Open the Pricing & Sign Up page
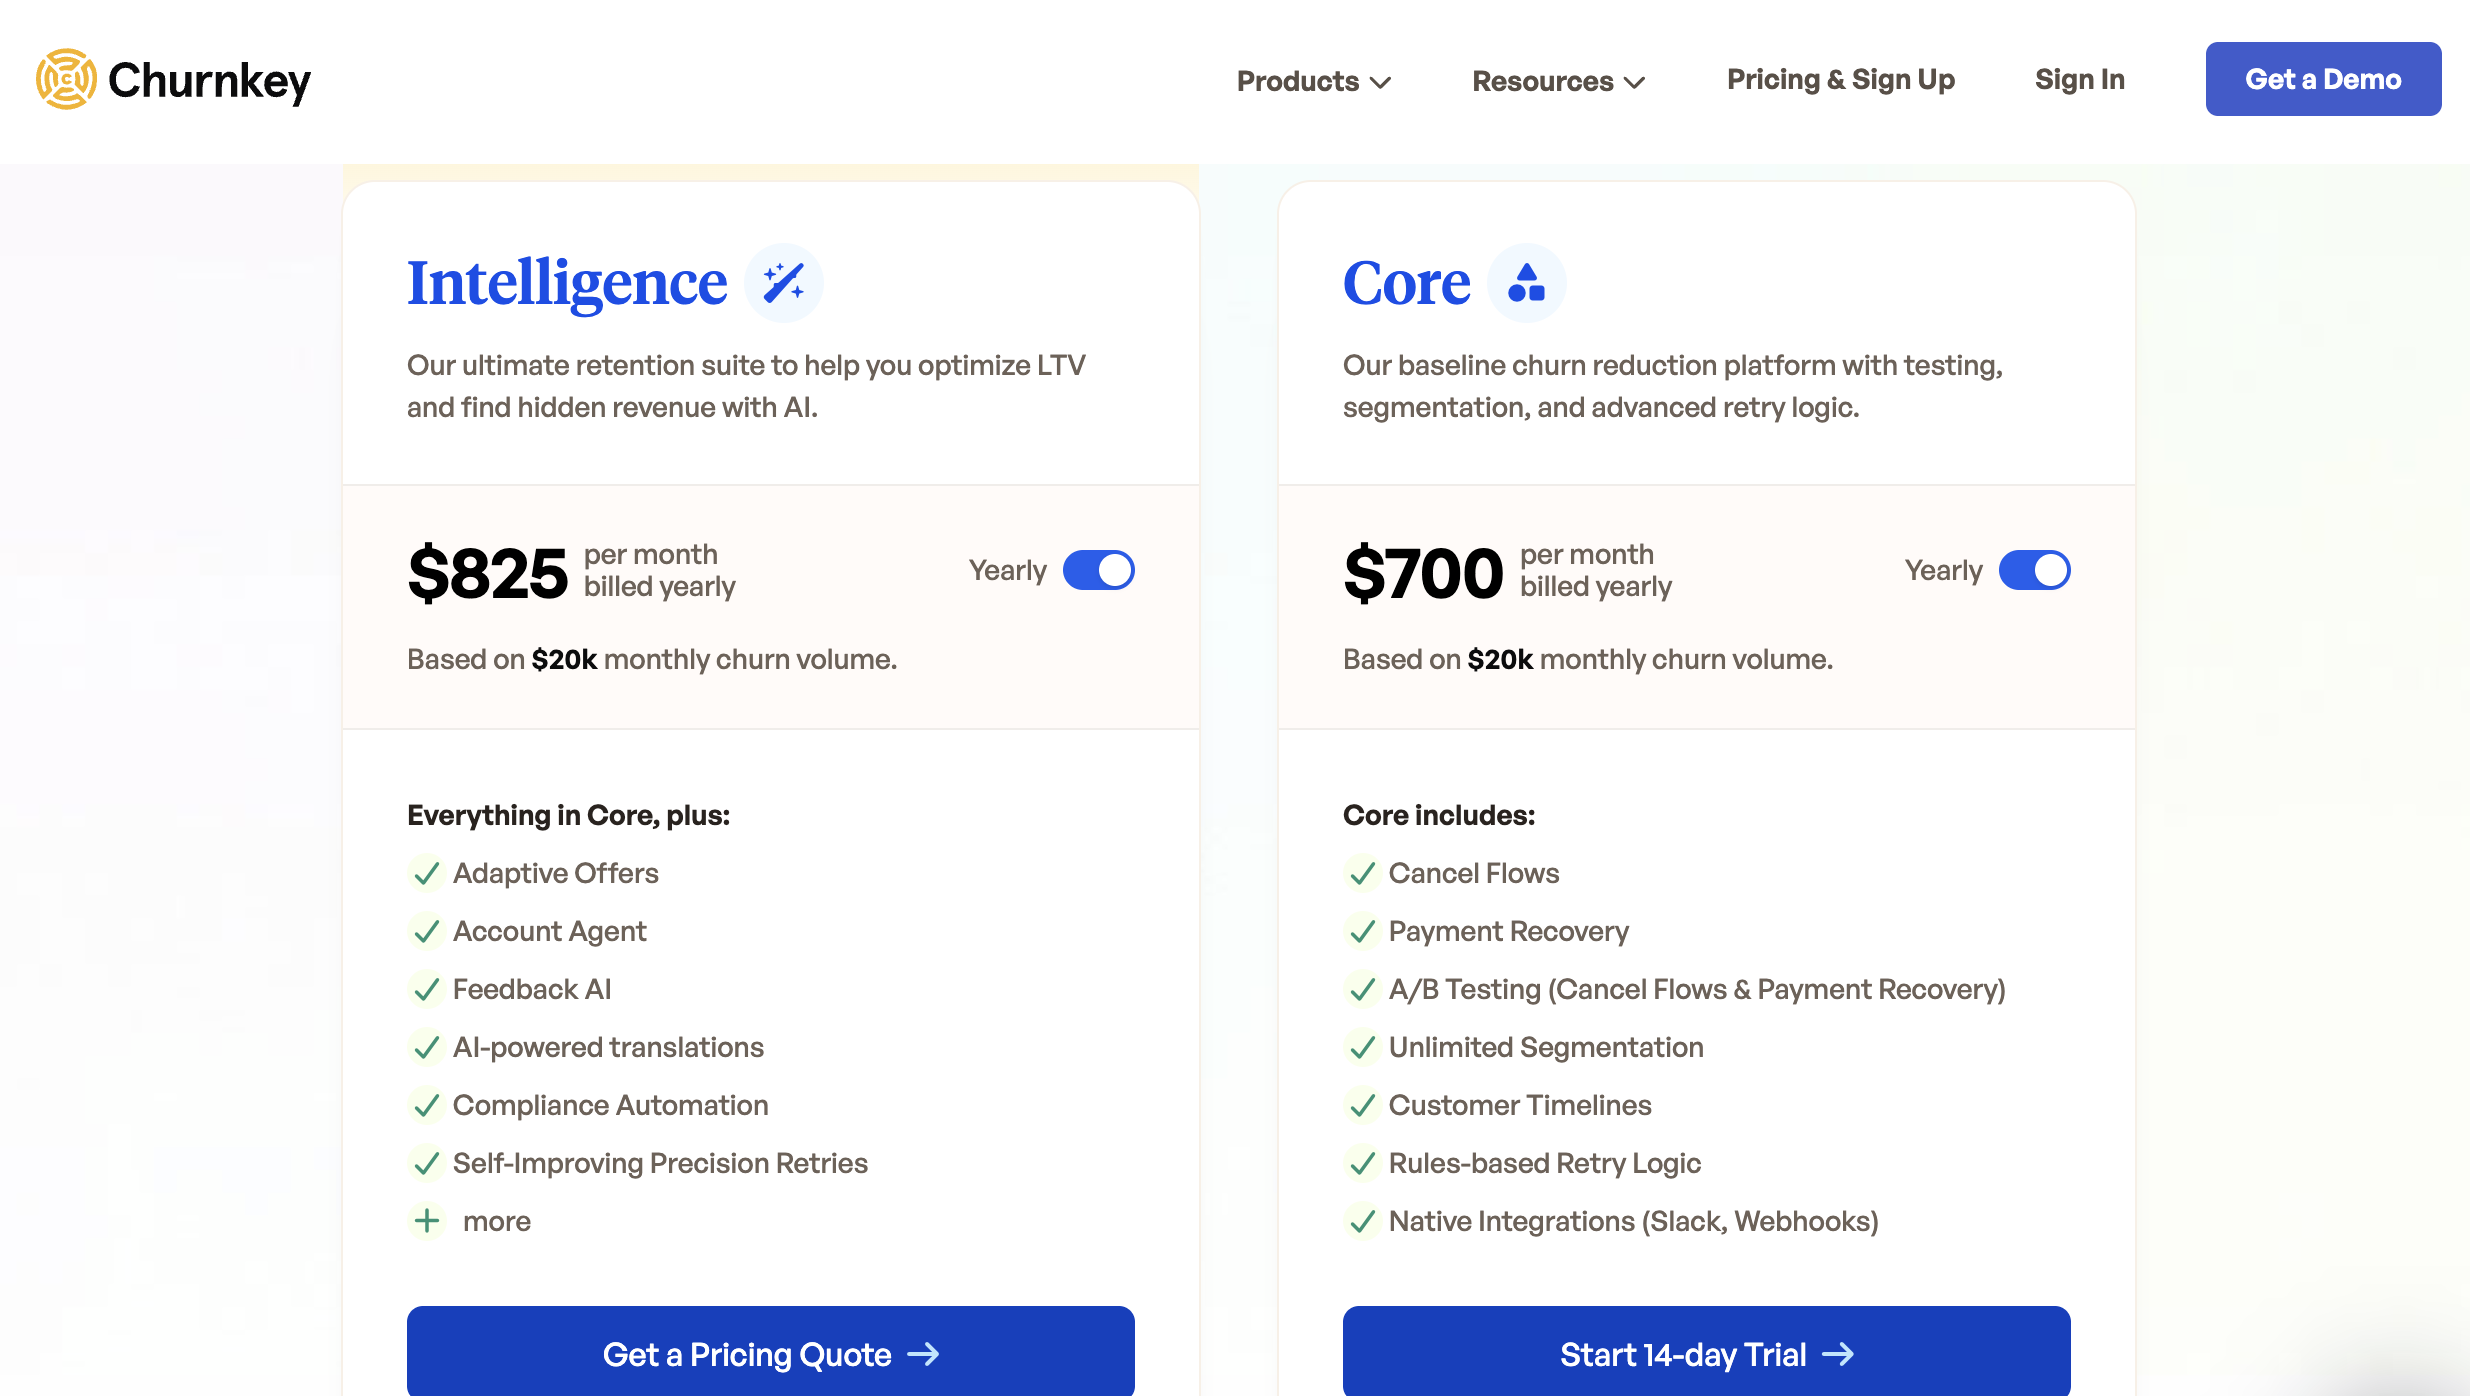This screenshot has height=1396, width=2470. tap(1840, 78)
